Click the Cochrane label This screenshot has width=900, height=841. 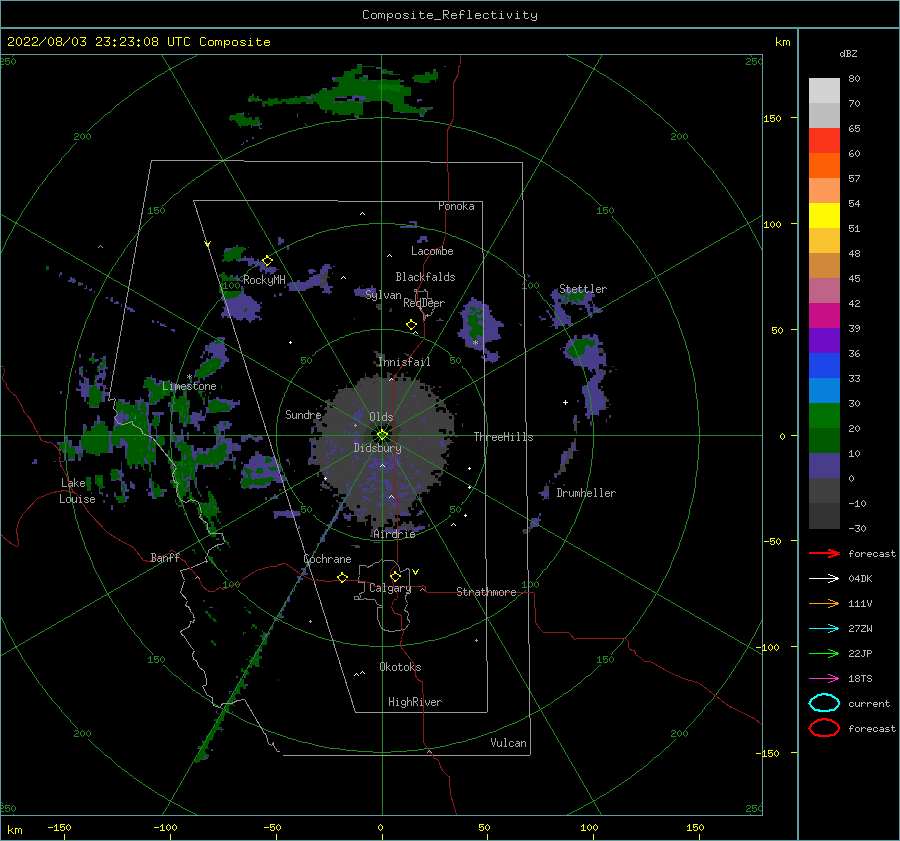327,559
